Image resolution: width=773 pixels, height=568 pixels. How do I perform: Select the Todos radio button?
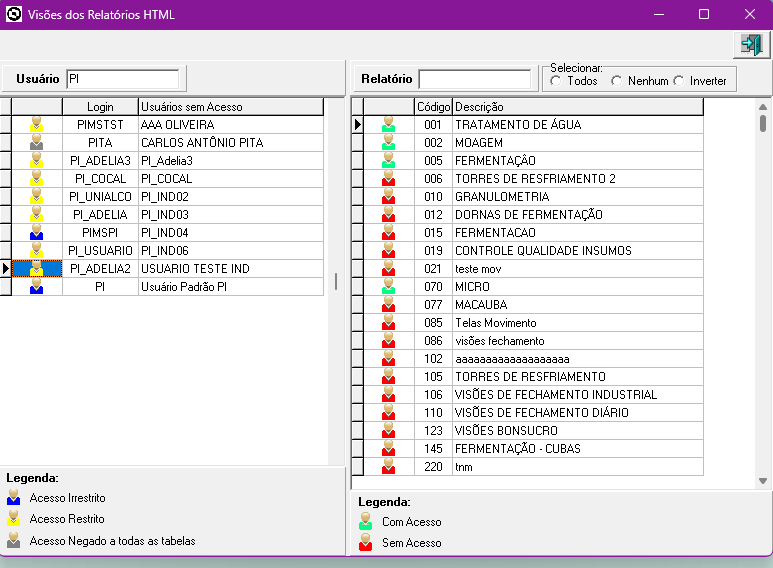click(556, 81)
